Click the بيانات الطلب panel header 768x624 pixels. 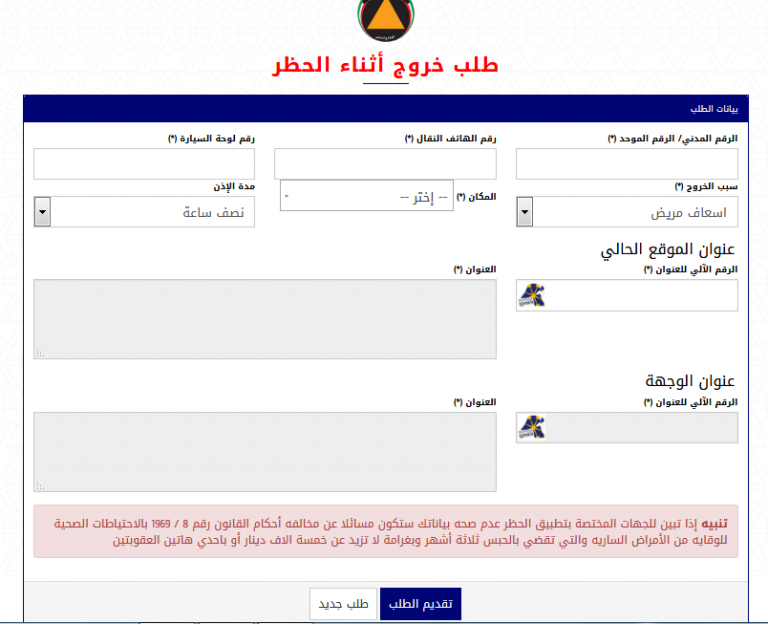386,109
